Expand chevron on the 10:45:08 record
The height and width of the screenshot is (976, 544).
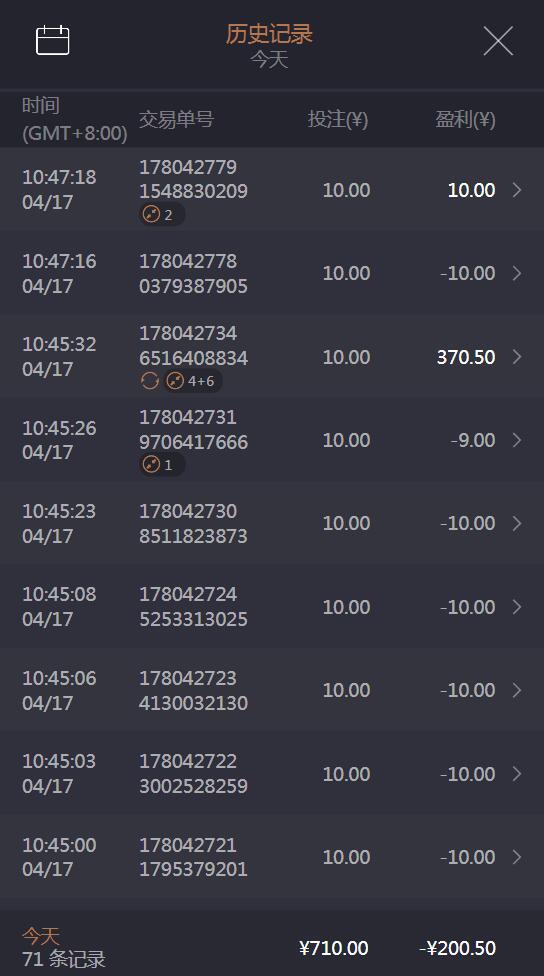[x=517, y=607]
